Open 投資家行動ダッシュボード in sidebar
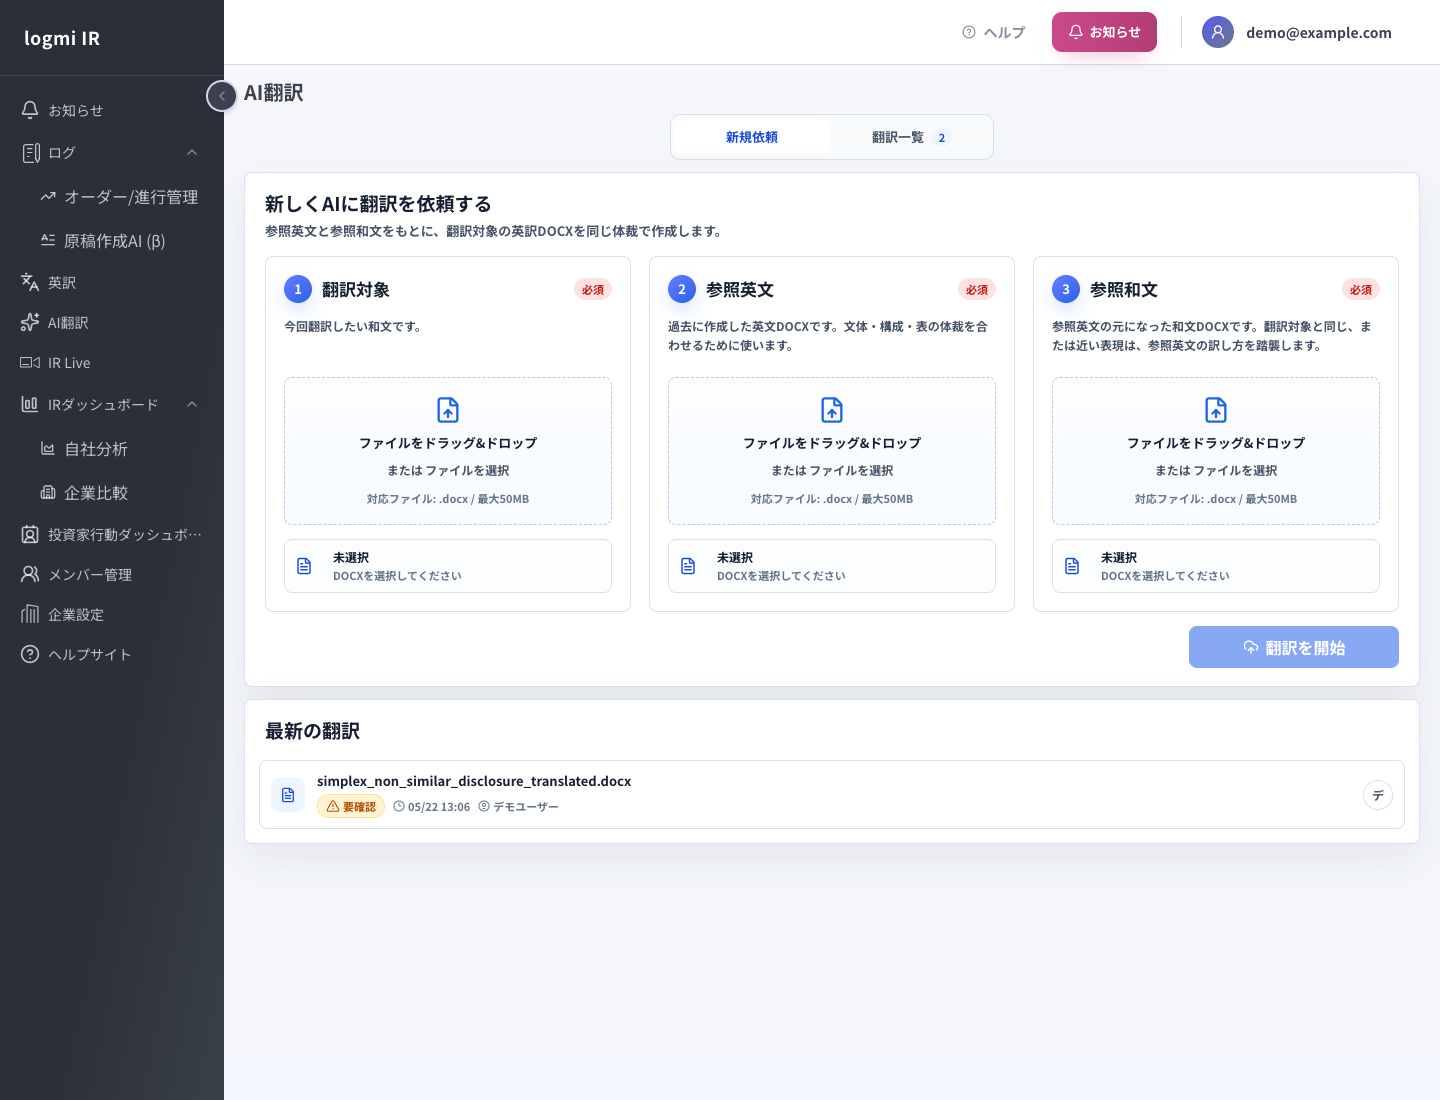This screenshot has height=1100, width=1440. click(x=112, y=534)
